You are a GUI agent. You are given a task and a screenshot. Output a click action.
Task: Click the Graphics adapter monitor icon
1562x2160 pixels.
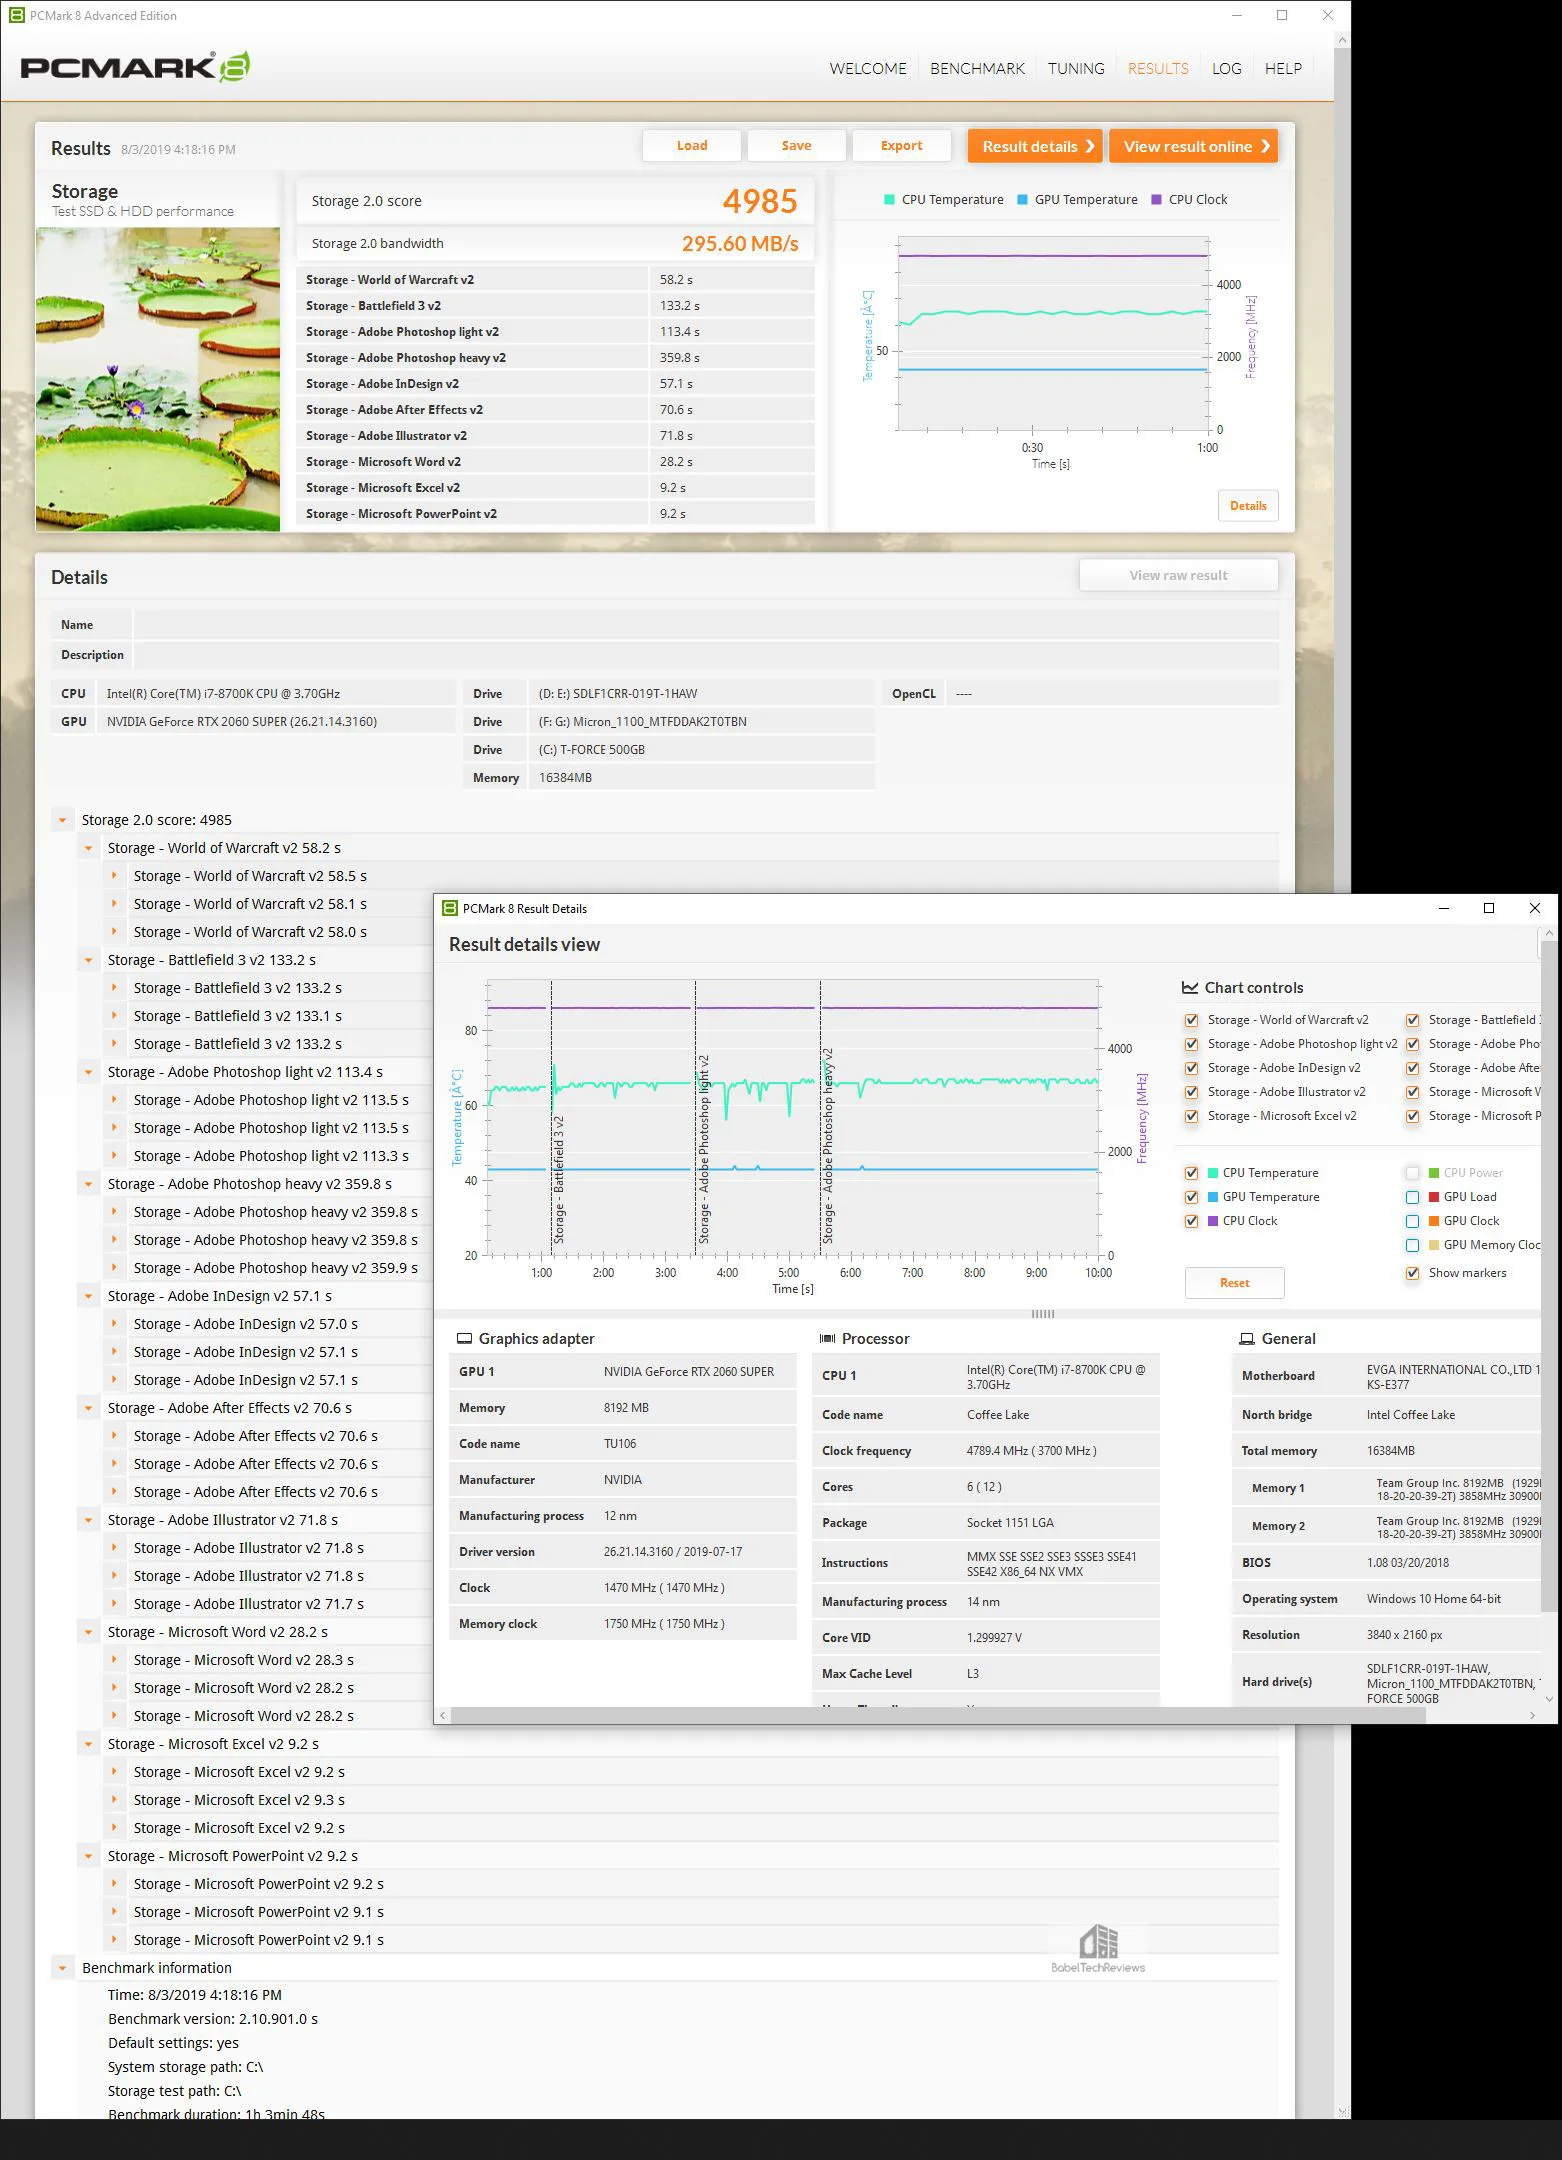464,1338
